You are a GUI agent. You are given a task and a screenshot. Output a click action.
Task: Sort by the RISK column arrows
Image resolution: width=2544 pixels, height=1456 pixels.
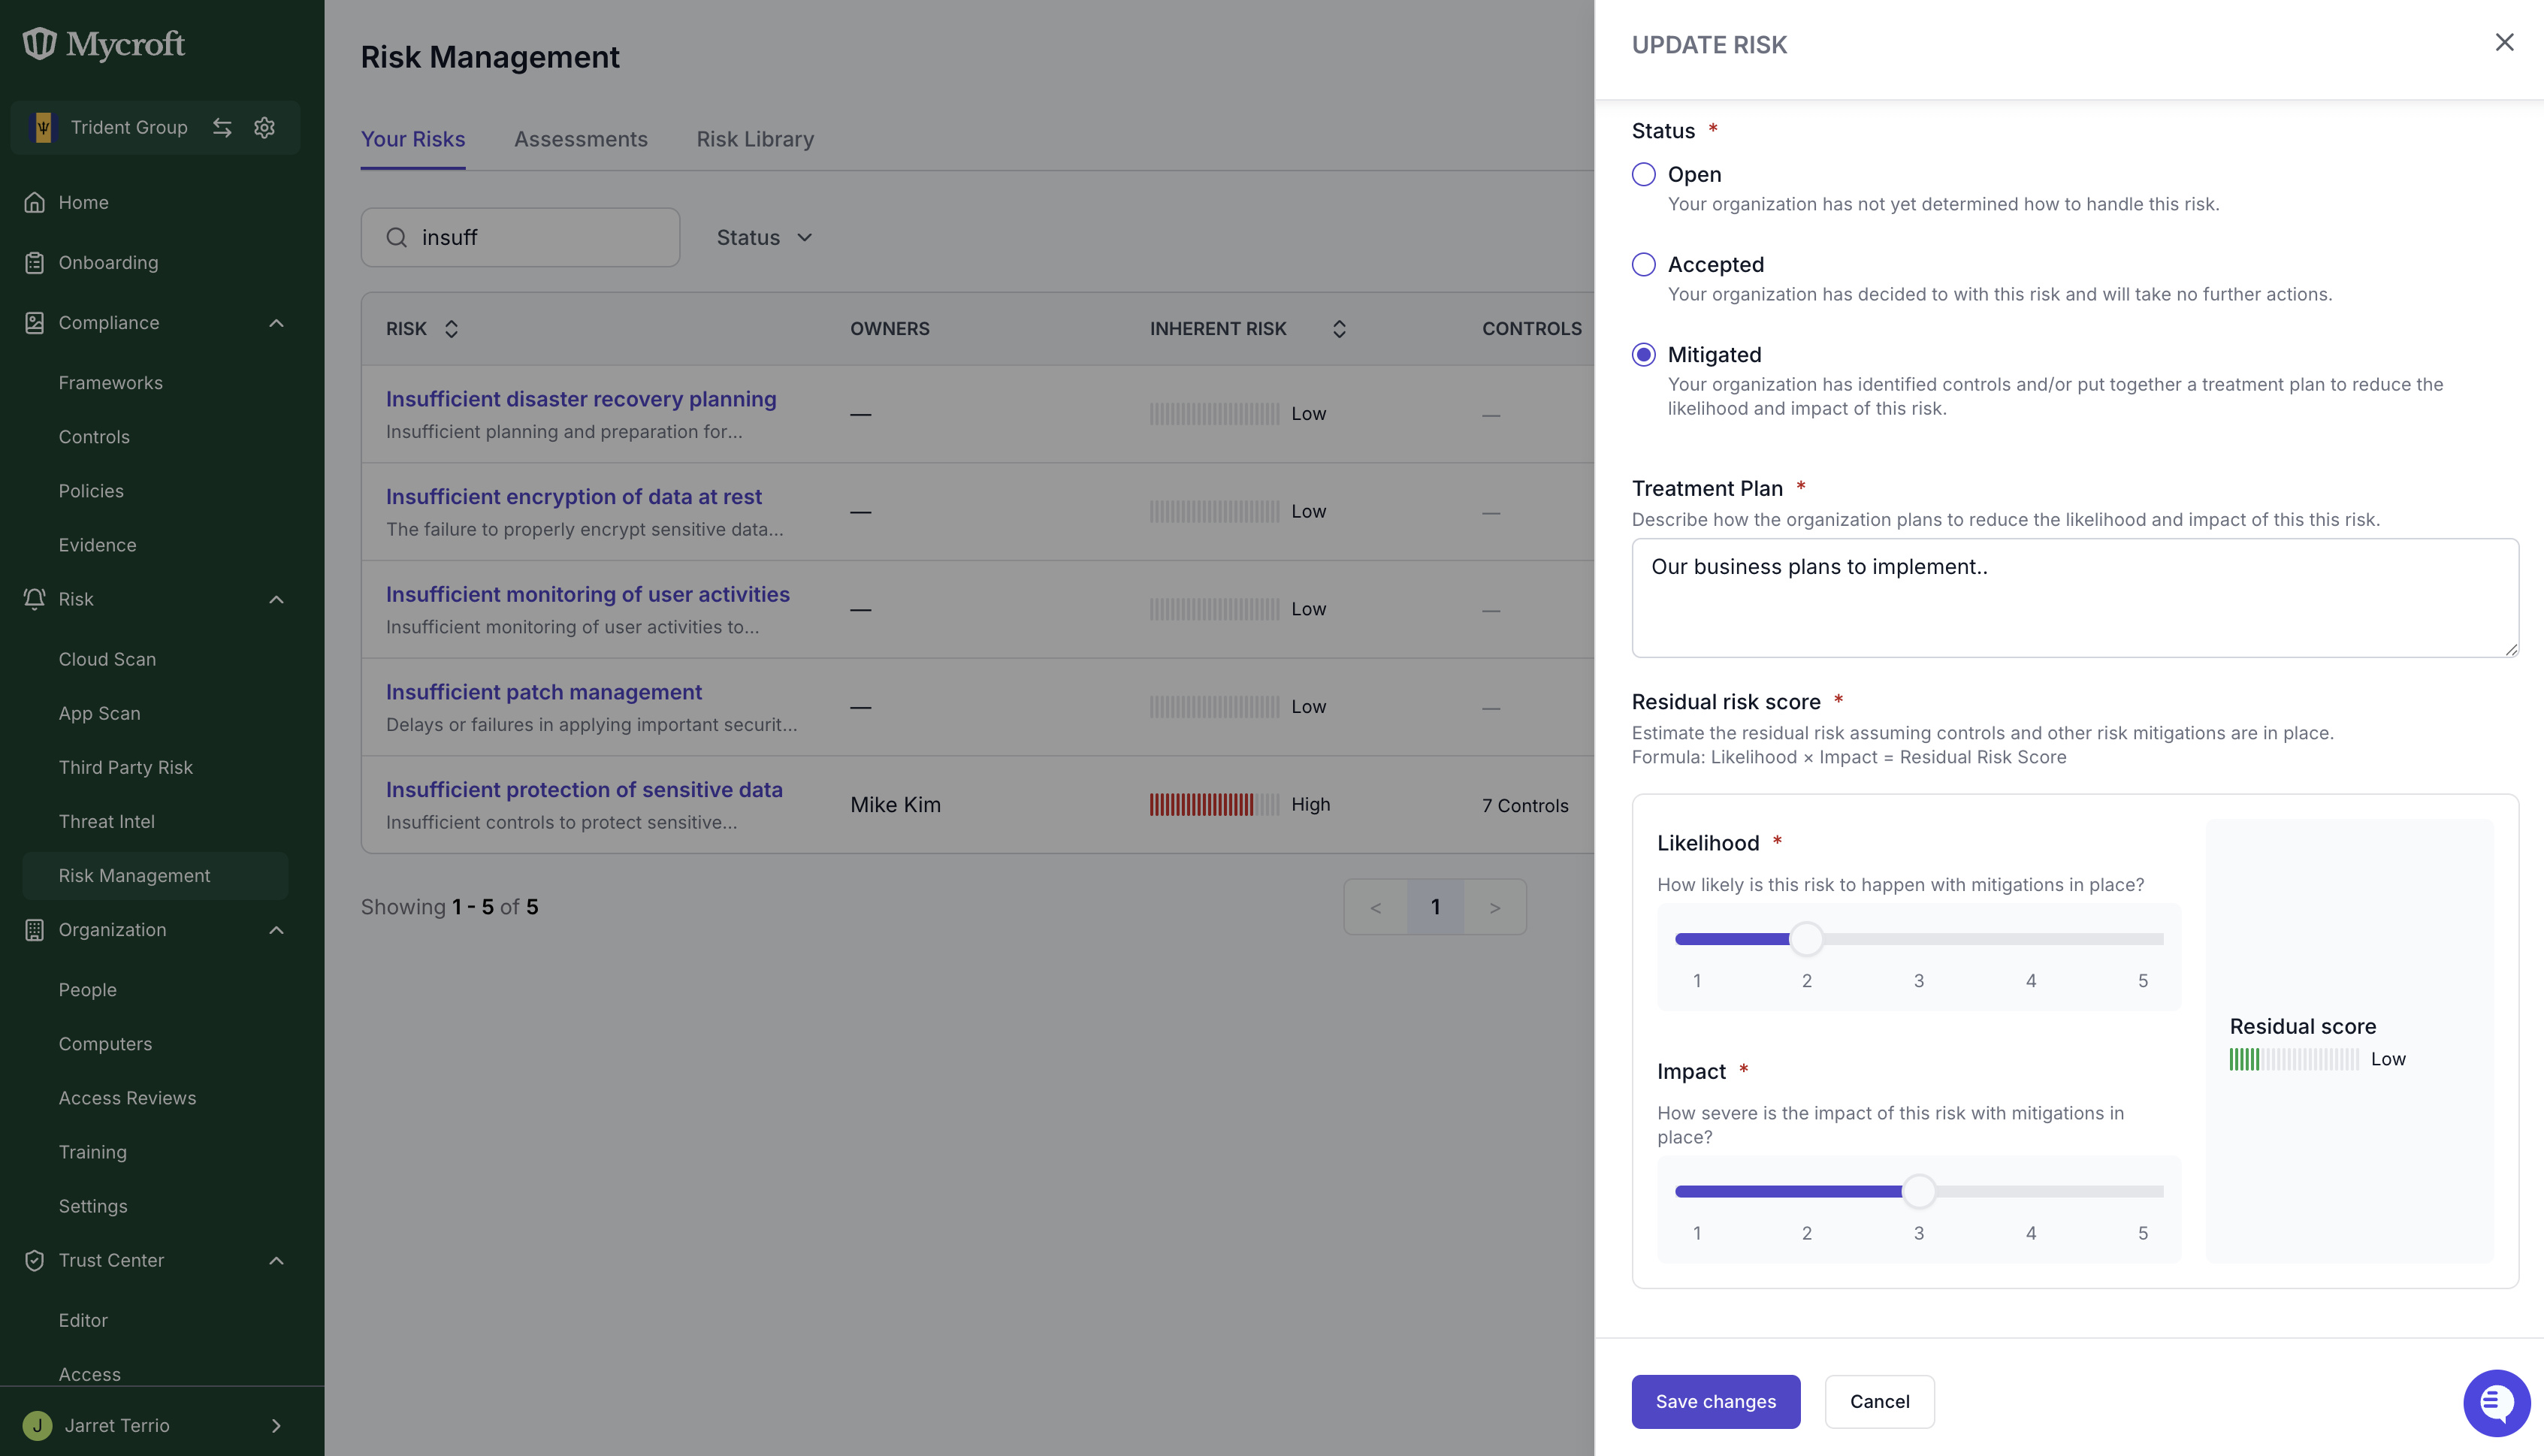[x=451, y=329]
